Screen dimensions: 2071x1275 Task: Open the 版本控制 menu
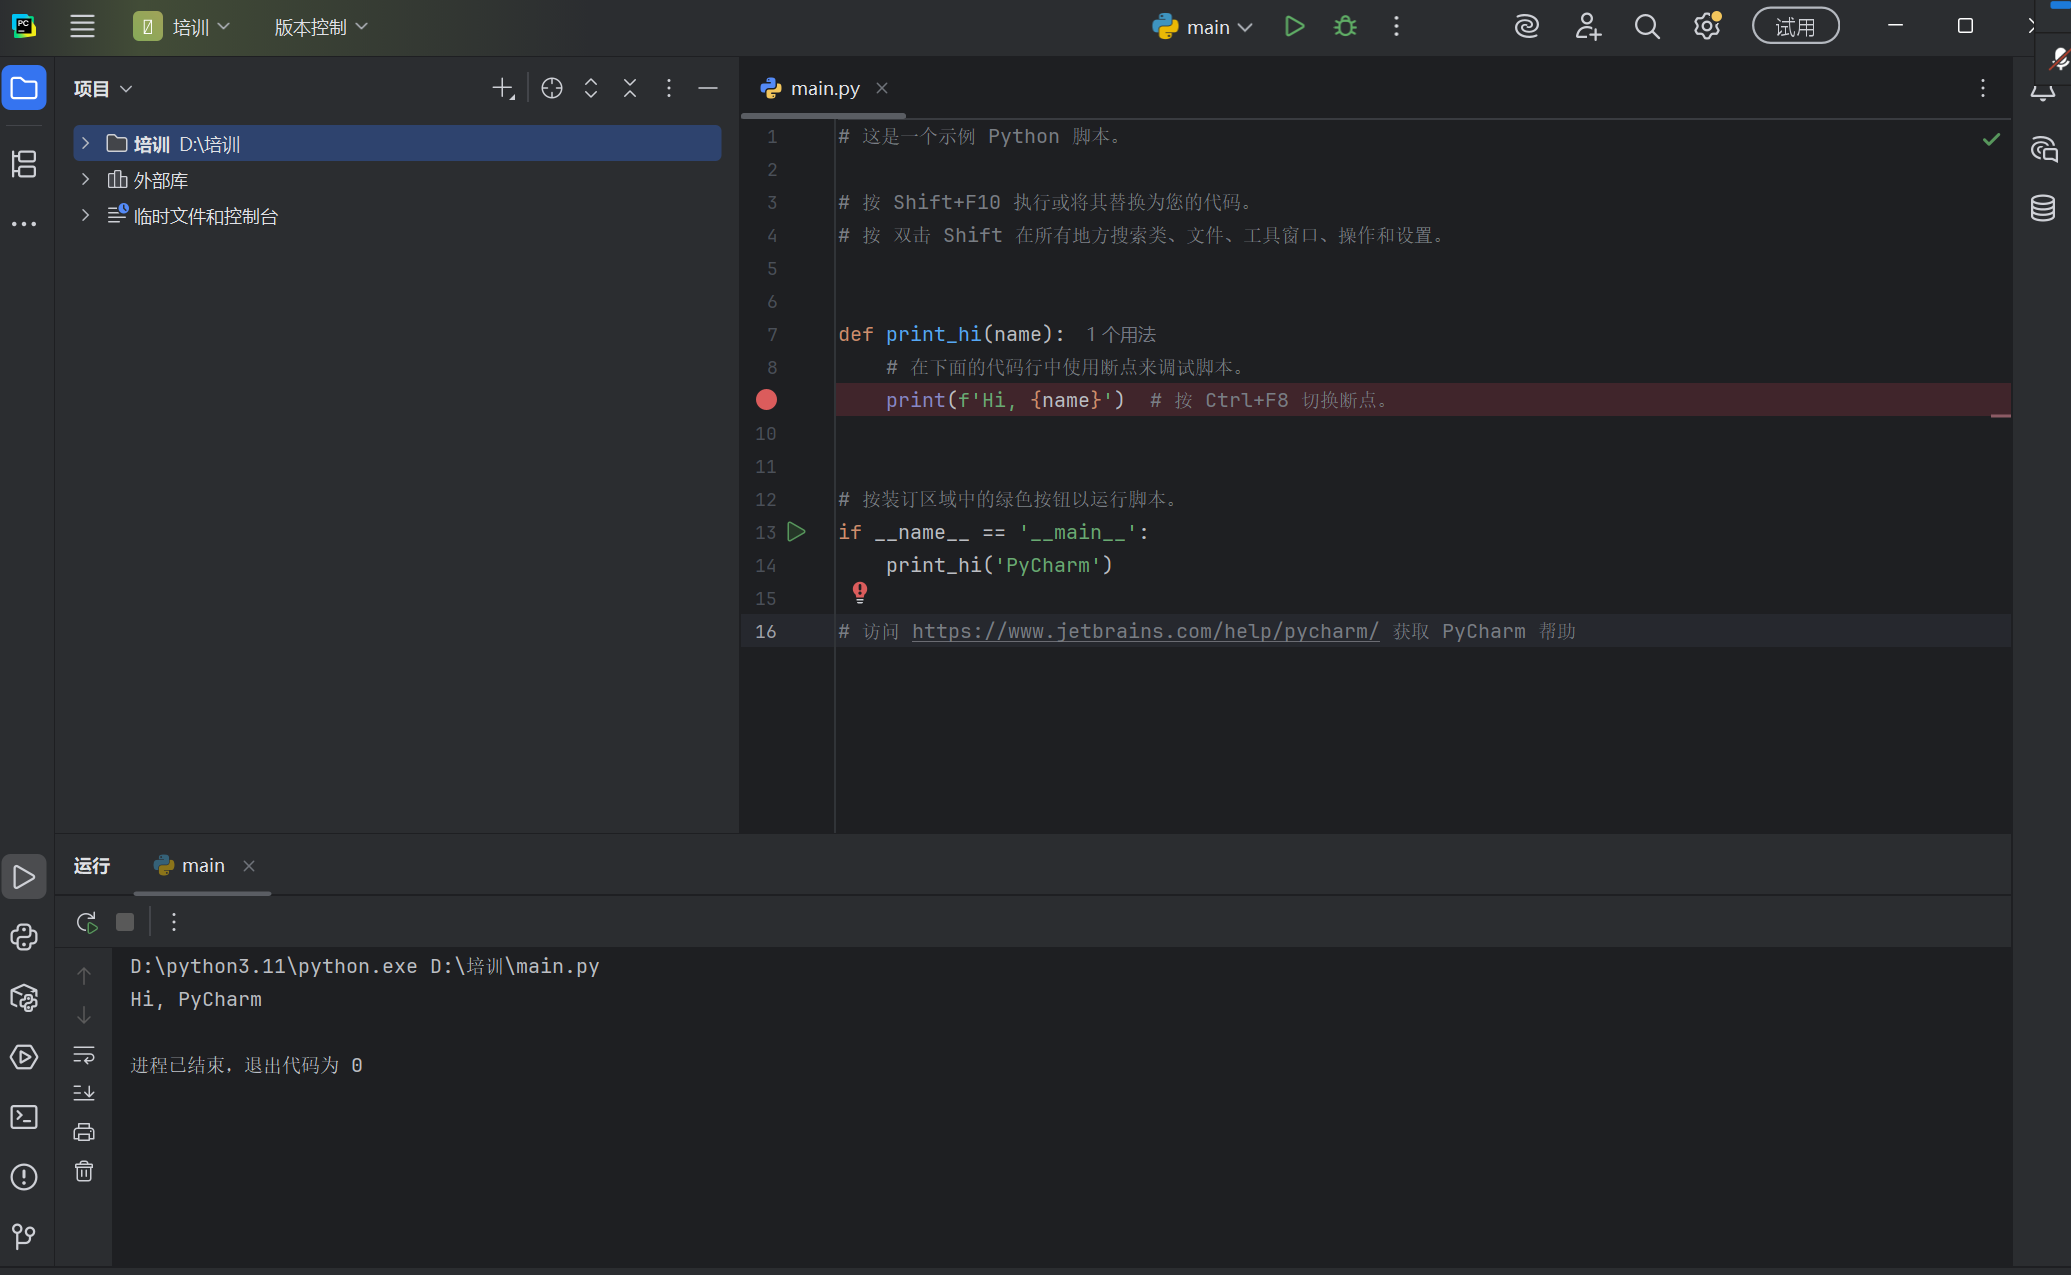click(x=320, y=27)
